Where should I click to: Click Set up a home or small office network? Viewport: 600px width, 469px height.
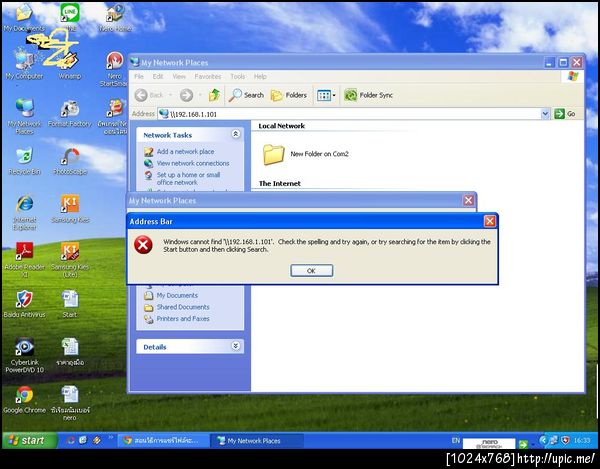pos(188,179)
